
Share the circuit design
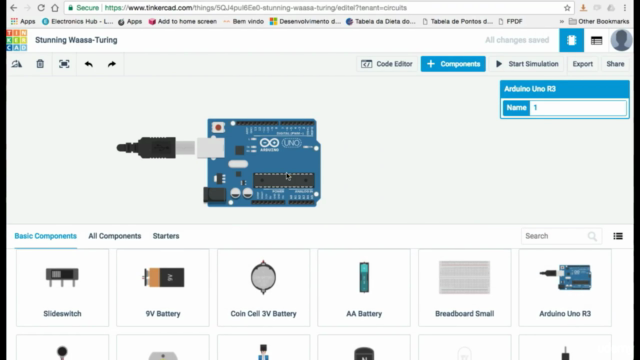(615, 64)
